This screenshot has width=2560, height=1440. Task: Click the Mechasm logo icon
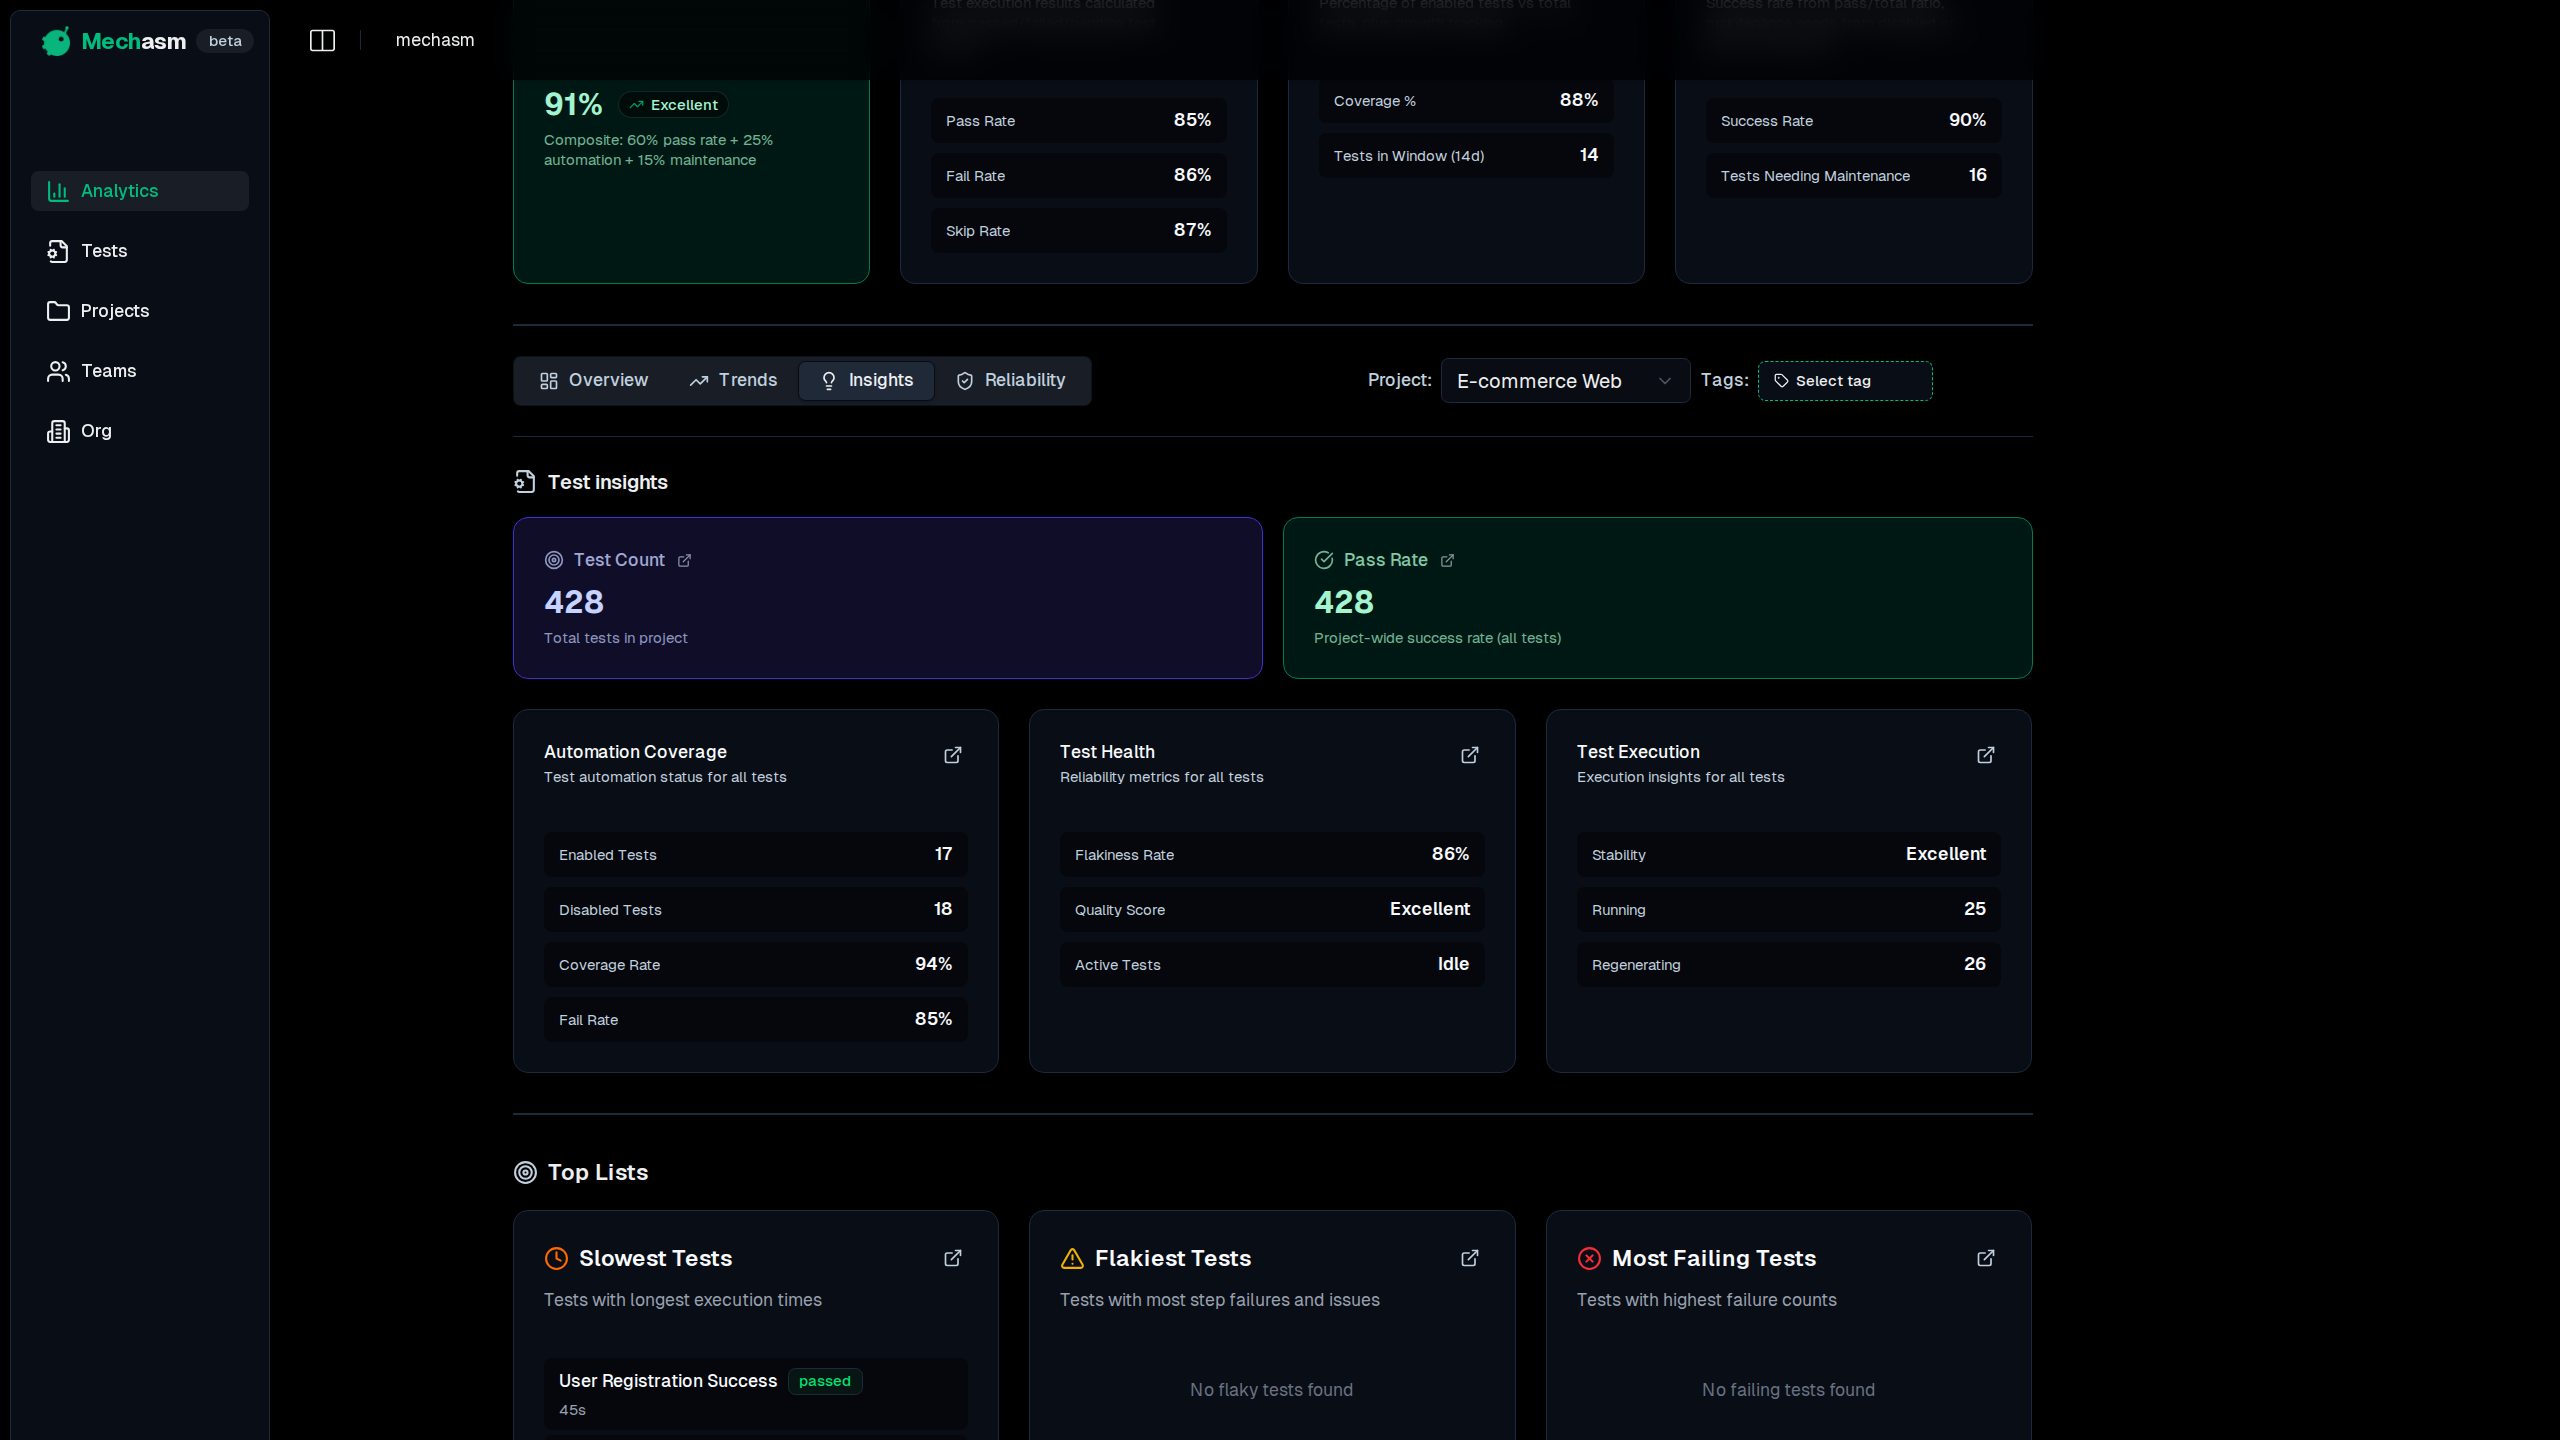[x=57, y=41]
